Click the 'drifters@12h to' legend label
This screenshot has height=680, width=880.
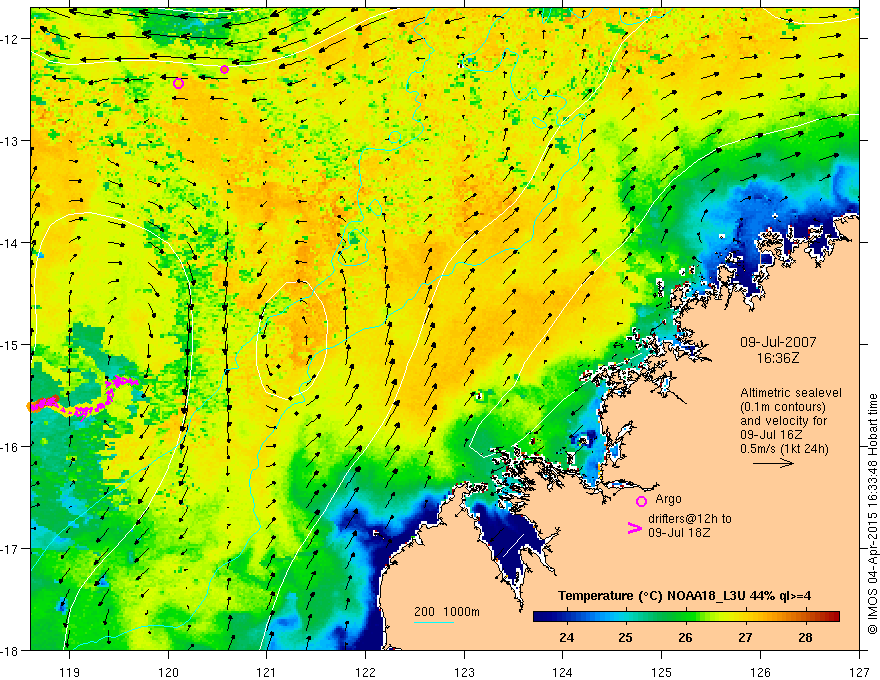[690, 519]
